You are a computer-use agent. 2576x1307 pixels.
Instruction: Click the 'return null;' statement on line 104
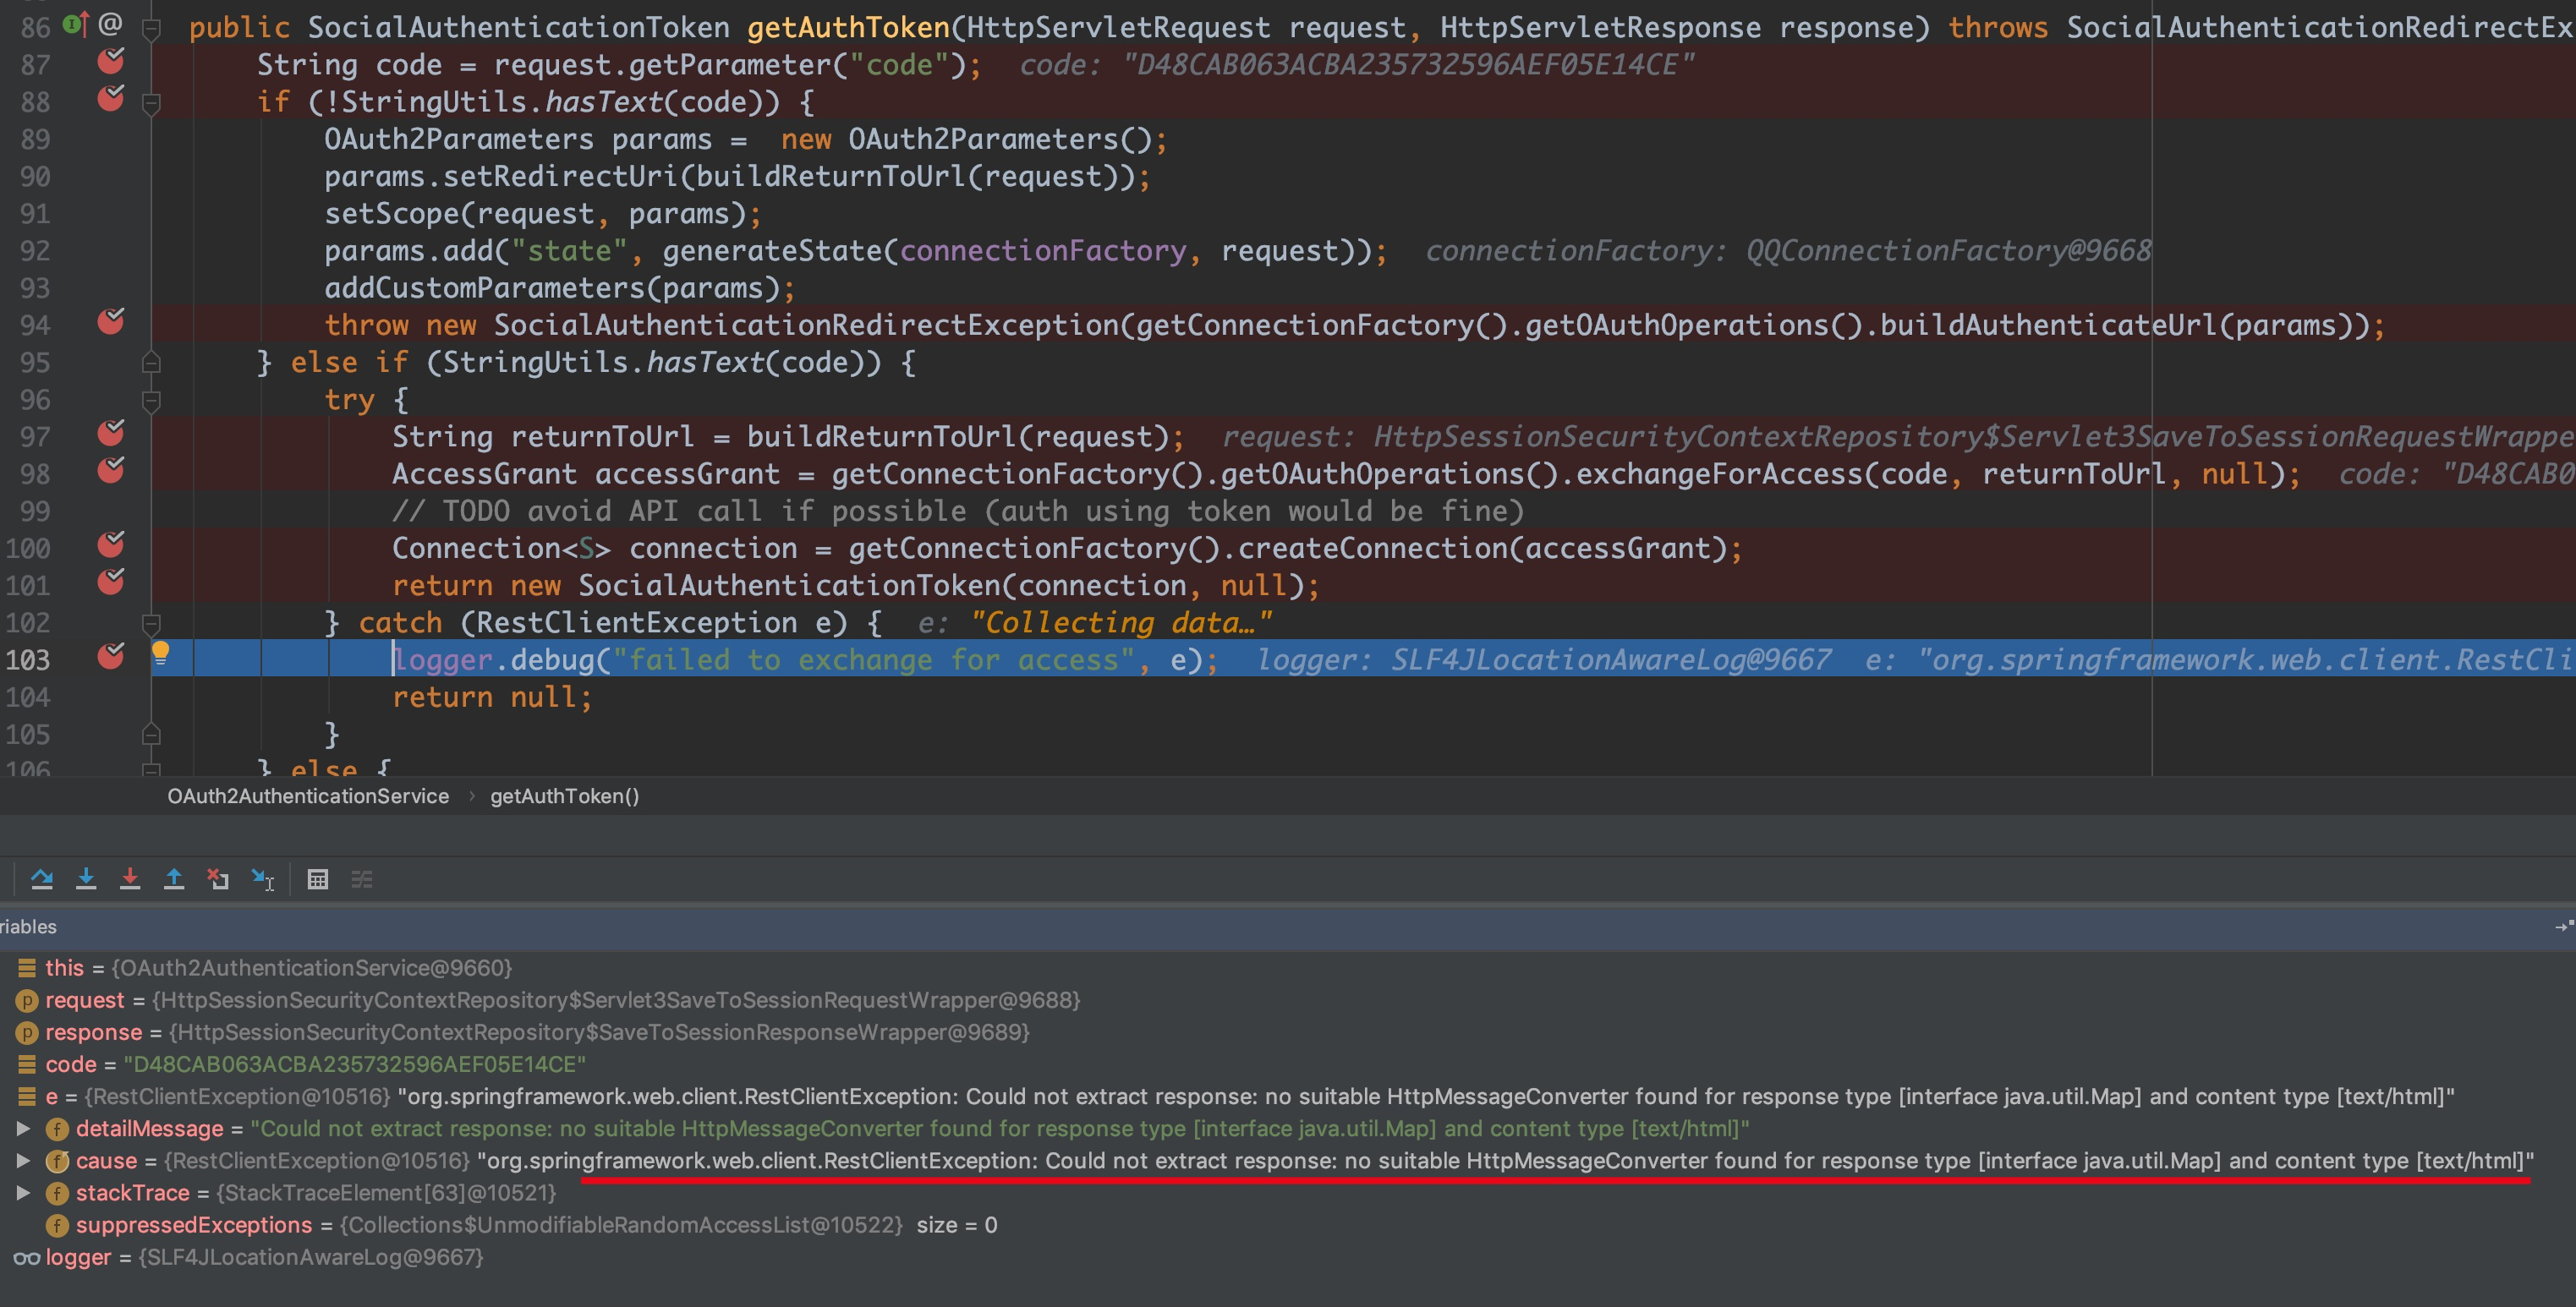click(x=492, y=697)
